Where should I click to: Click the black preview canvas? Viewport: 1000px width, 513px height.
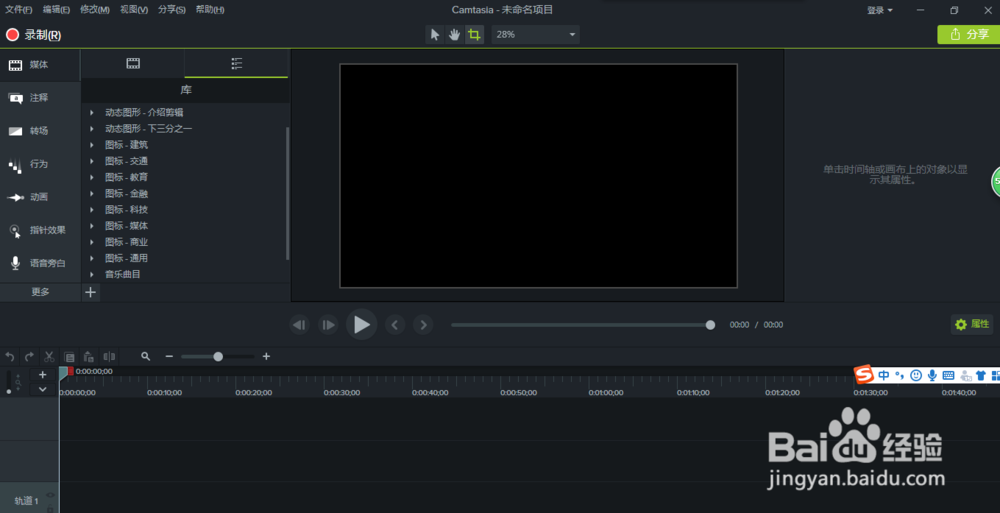click(x=538, y=175)
